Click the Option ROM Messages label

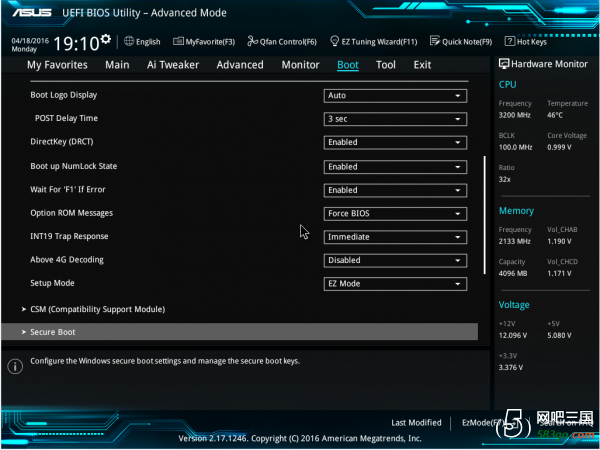[x=72, y=213]
